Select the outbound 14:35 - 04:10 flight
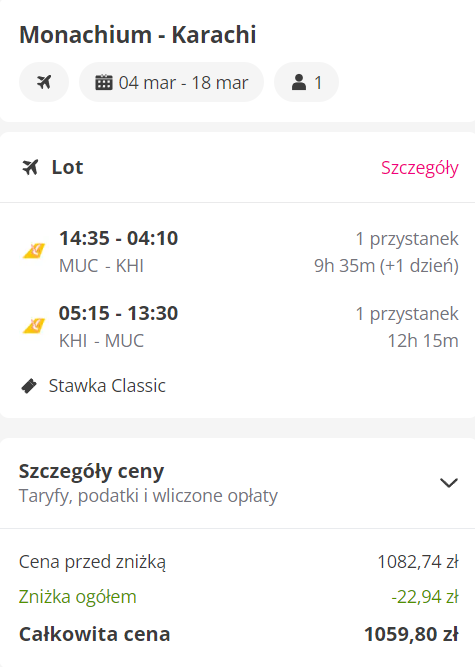 [x=237, y=251]
